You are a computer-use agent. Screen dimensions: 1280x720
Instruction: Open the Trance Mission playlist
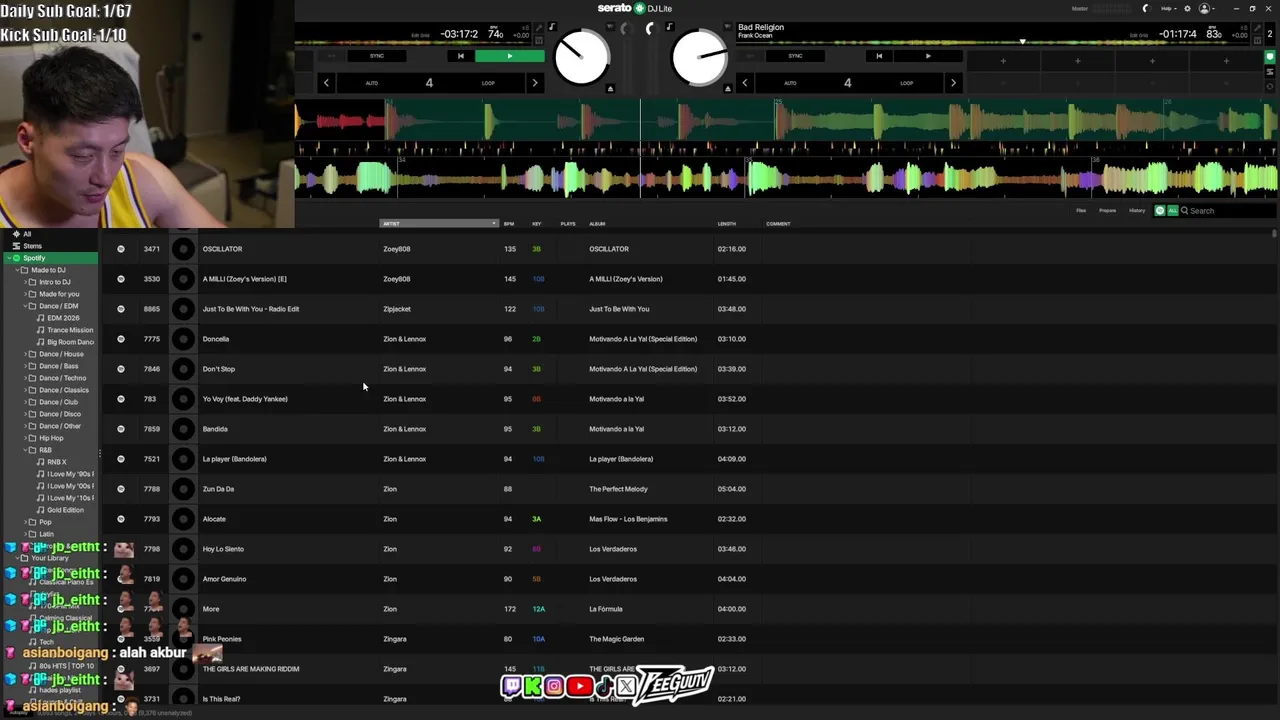coord(70,330)
